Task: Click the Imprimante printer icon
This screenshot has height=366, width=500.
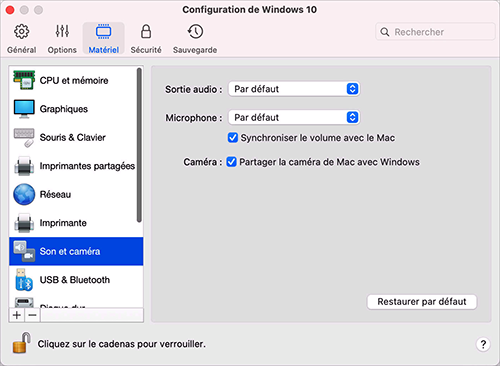Action: pos(24,223)
